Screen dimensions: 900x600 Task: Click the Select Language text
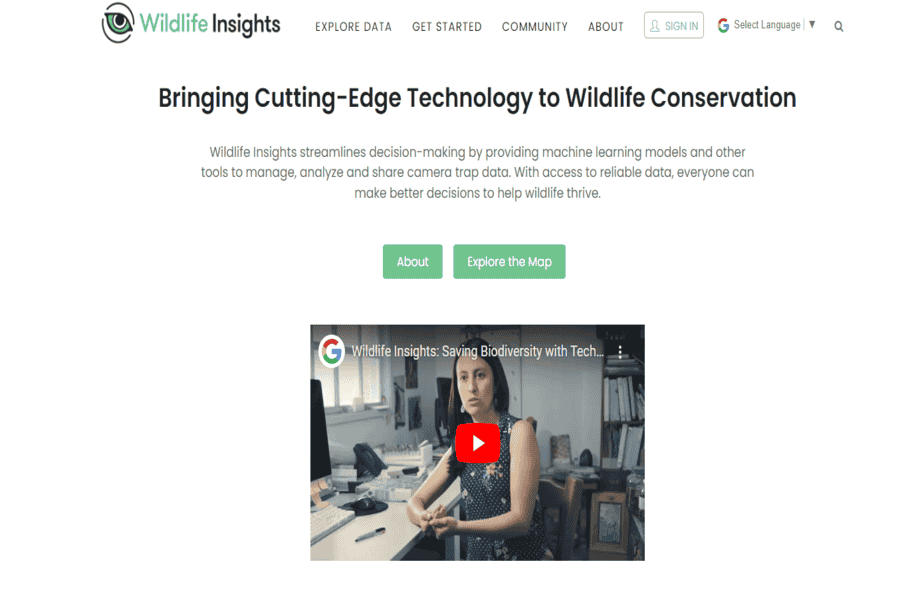pos(767,25)
